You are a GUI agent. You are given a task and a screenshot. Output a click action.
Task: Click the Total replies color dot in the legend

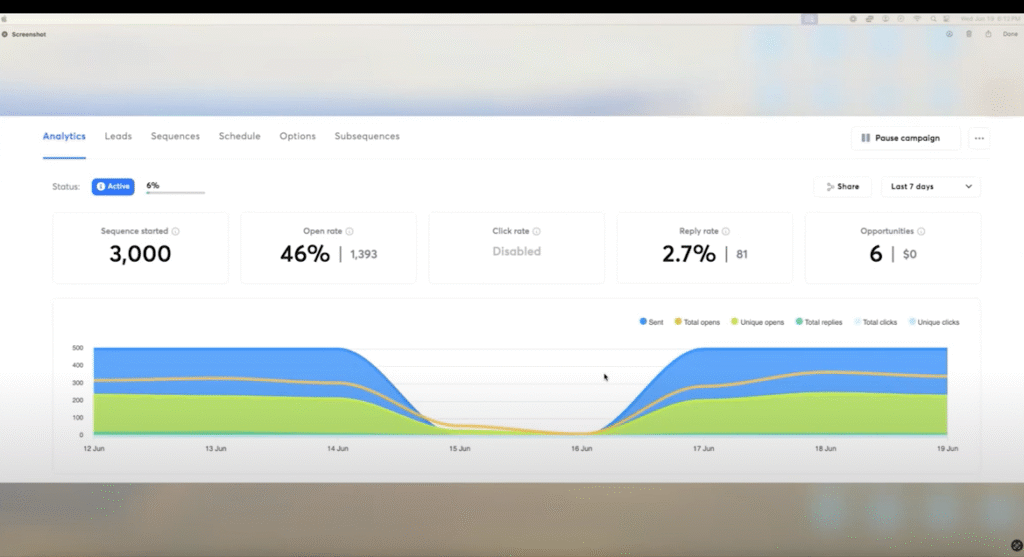pos(799,322)
